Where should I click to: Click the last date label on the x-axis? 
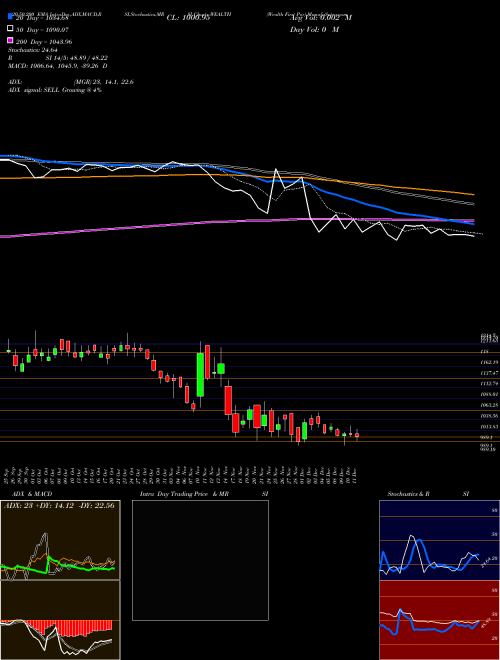pos(356,476)
